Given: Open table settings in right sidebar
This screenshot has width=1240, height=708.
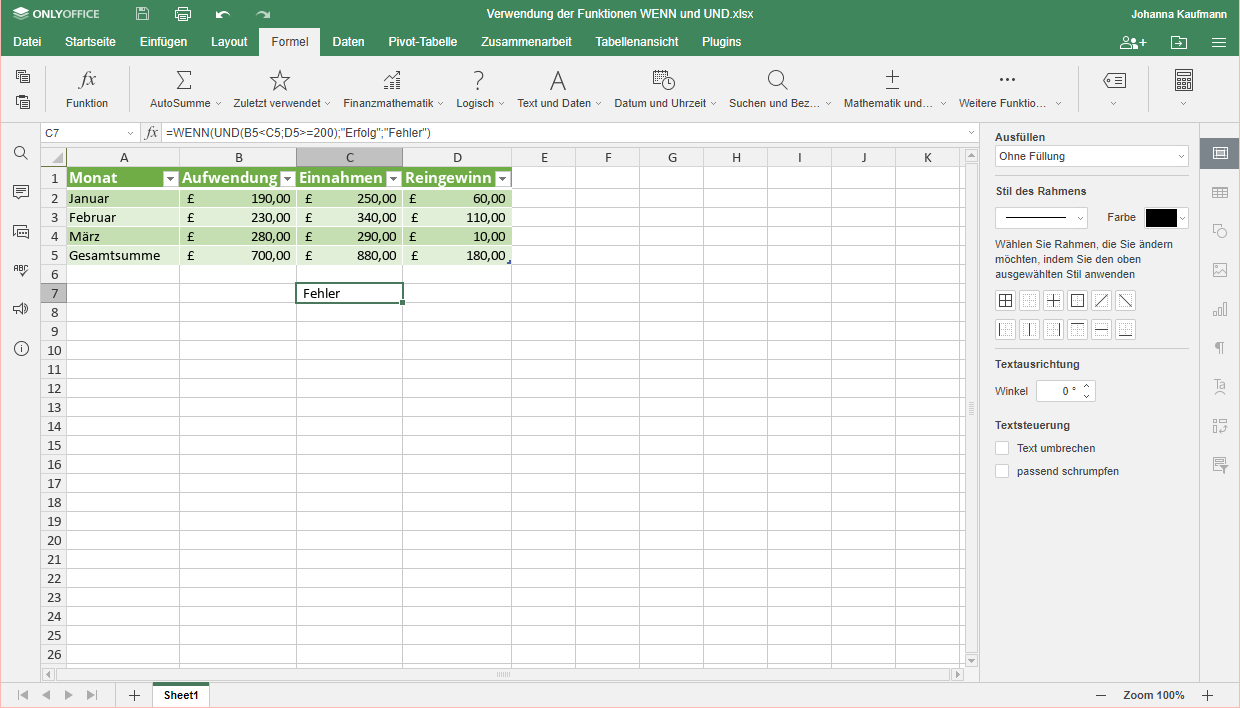Looking at the screenshot, I should tap(1219, 192).
